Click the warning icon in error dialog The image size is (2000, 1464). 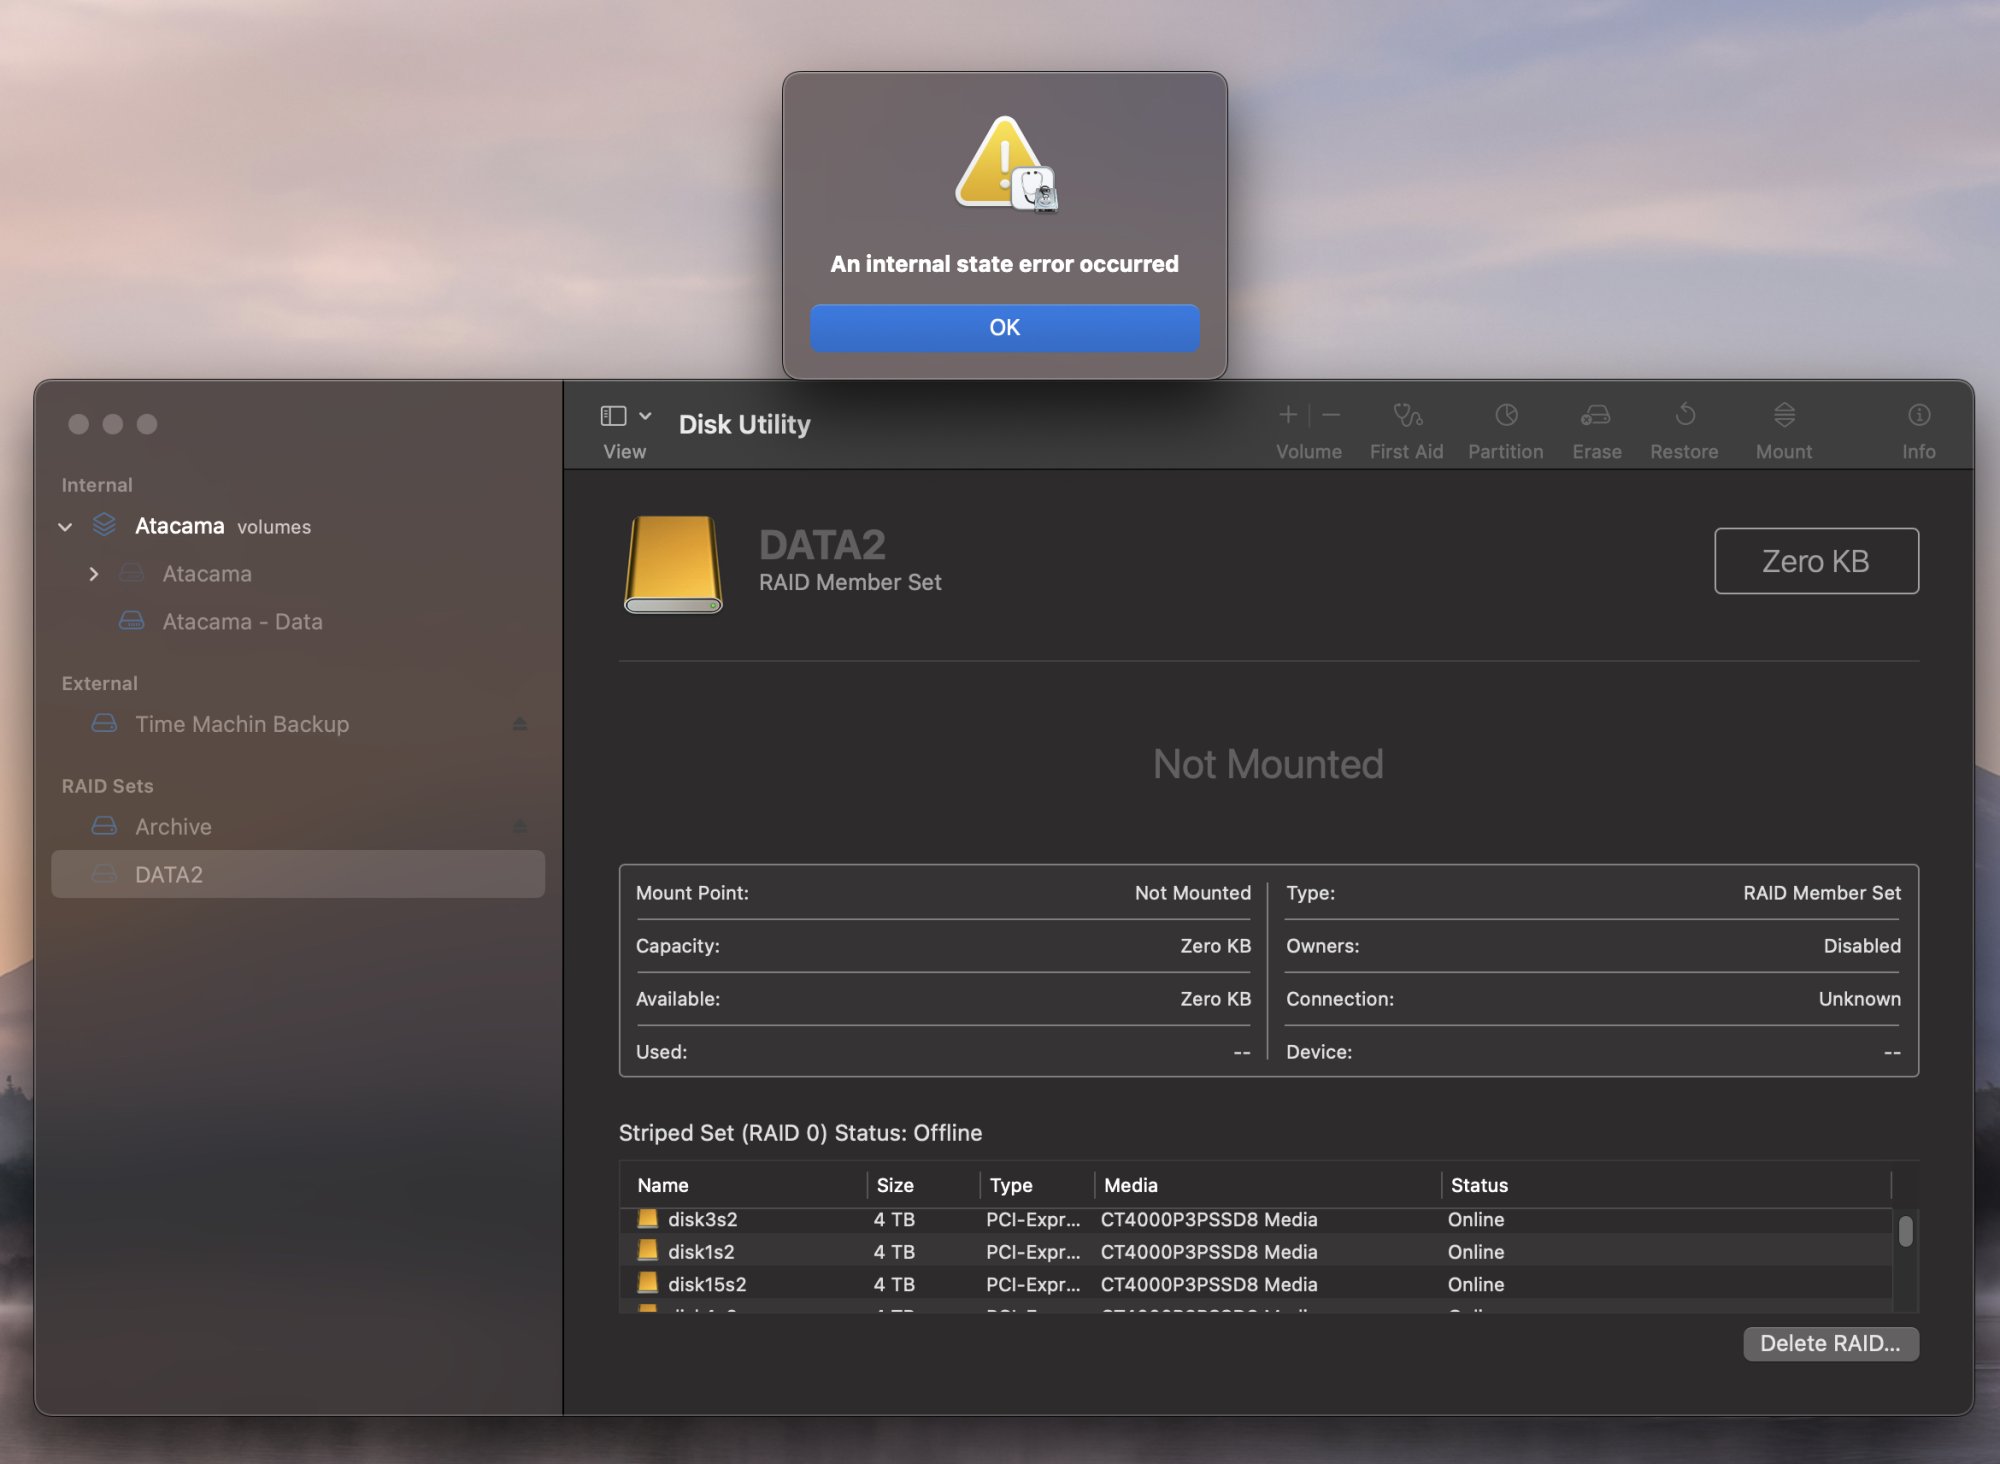[1006, 164]
